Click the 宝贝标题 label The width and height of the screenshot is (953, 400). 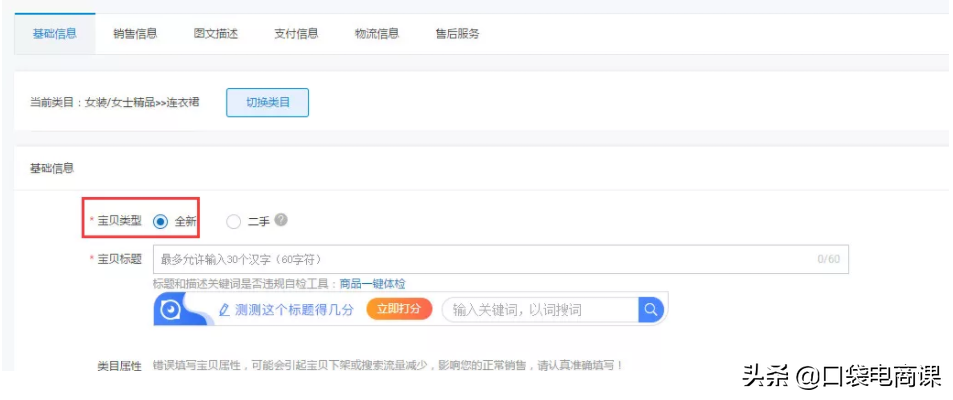tap(119, 259)
